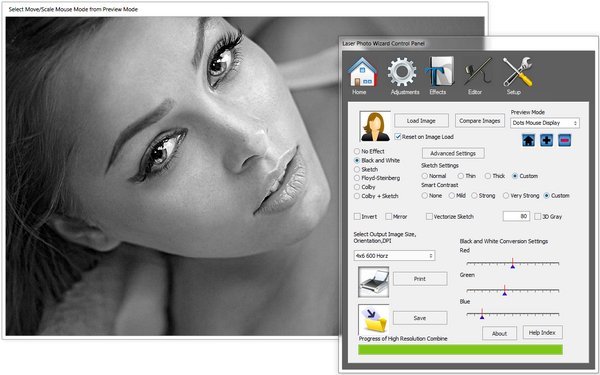This screenshot has width=600, height=375.
Task: Open the Setup tools icon
Action: point(517,72)
